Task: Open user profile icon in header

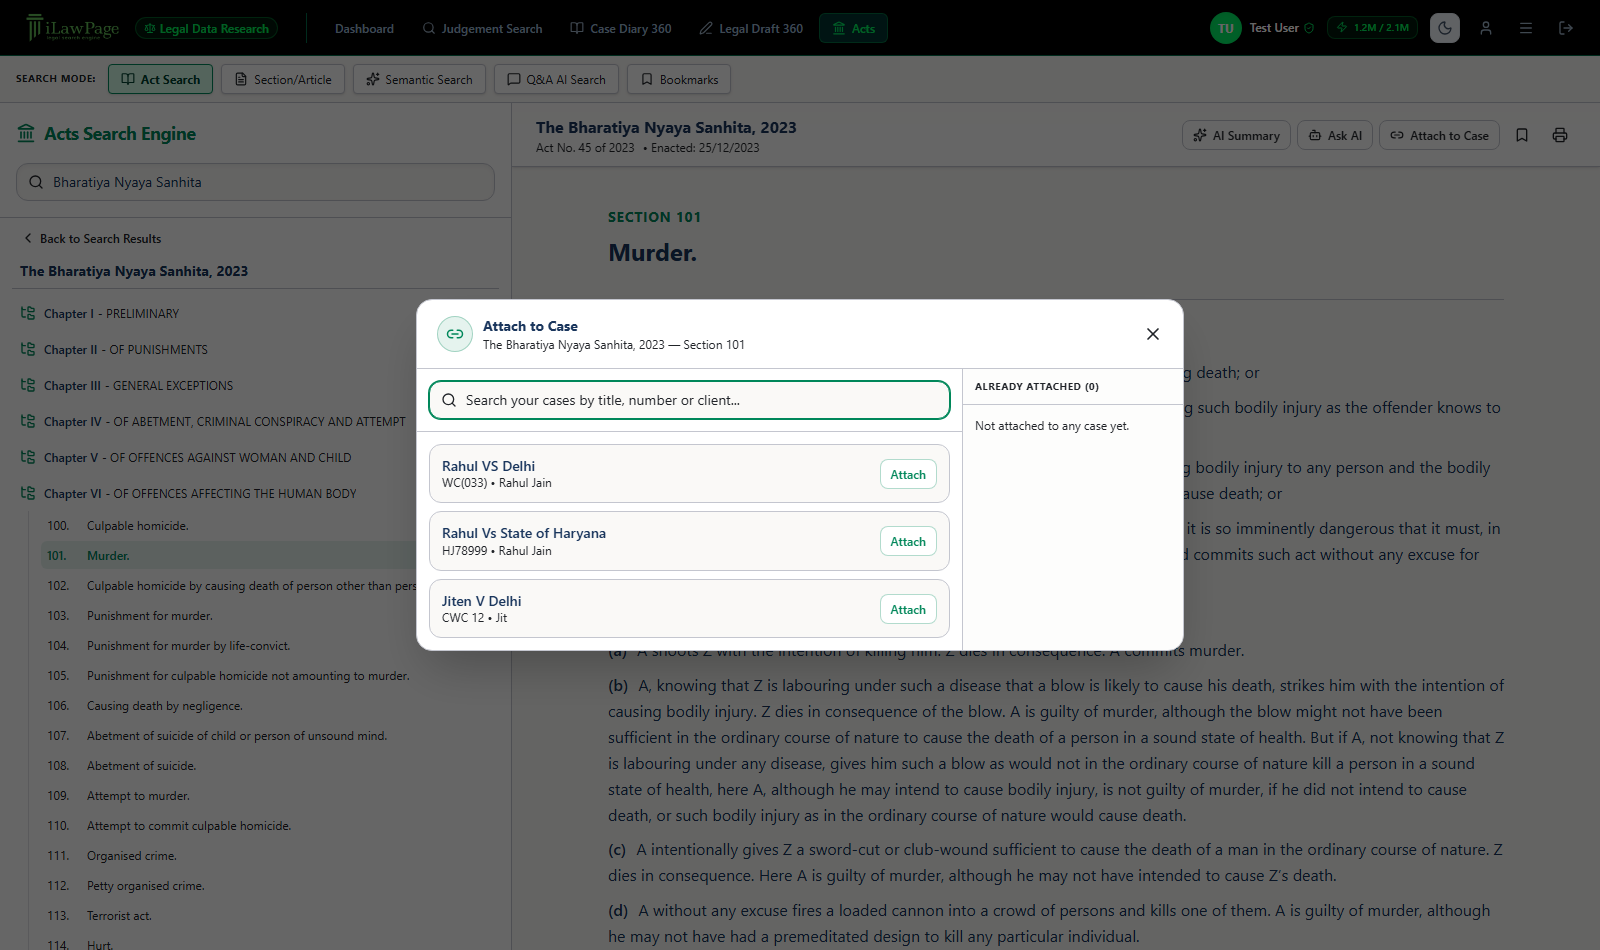Action: [x=1486, y=28]
